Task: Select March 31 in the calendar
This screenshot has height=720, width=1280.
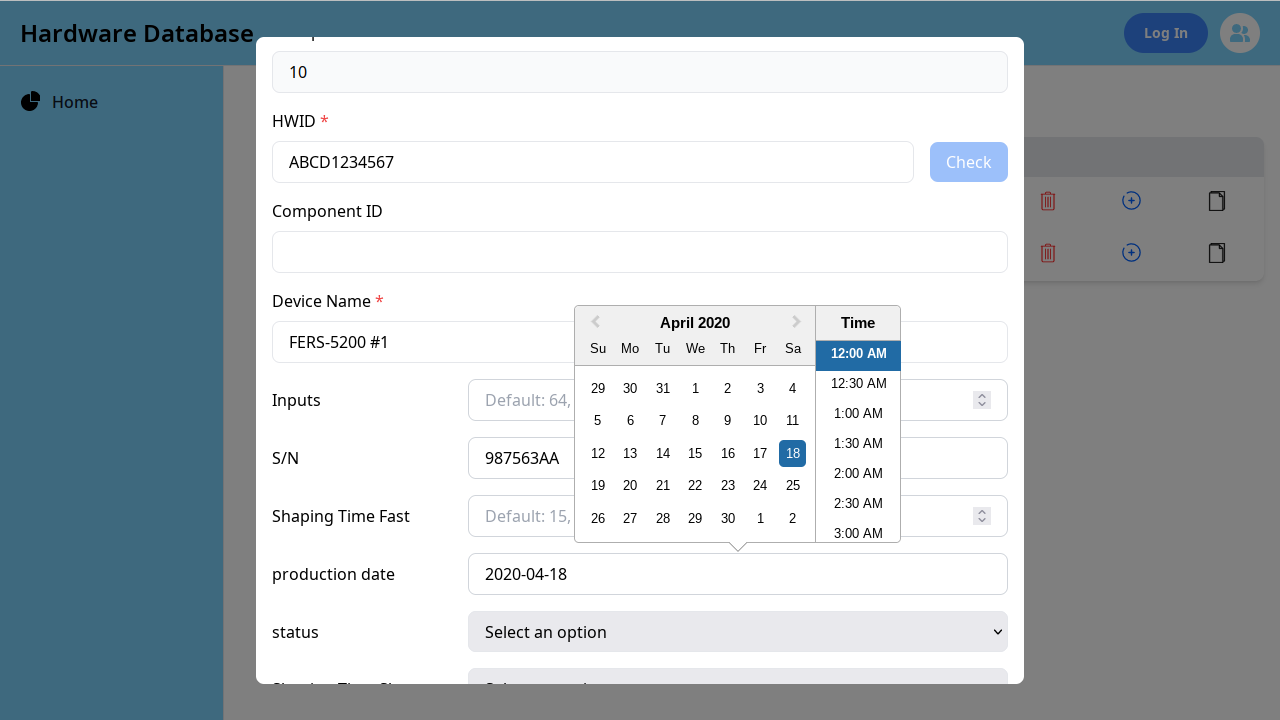Action: coord(663,388)
